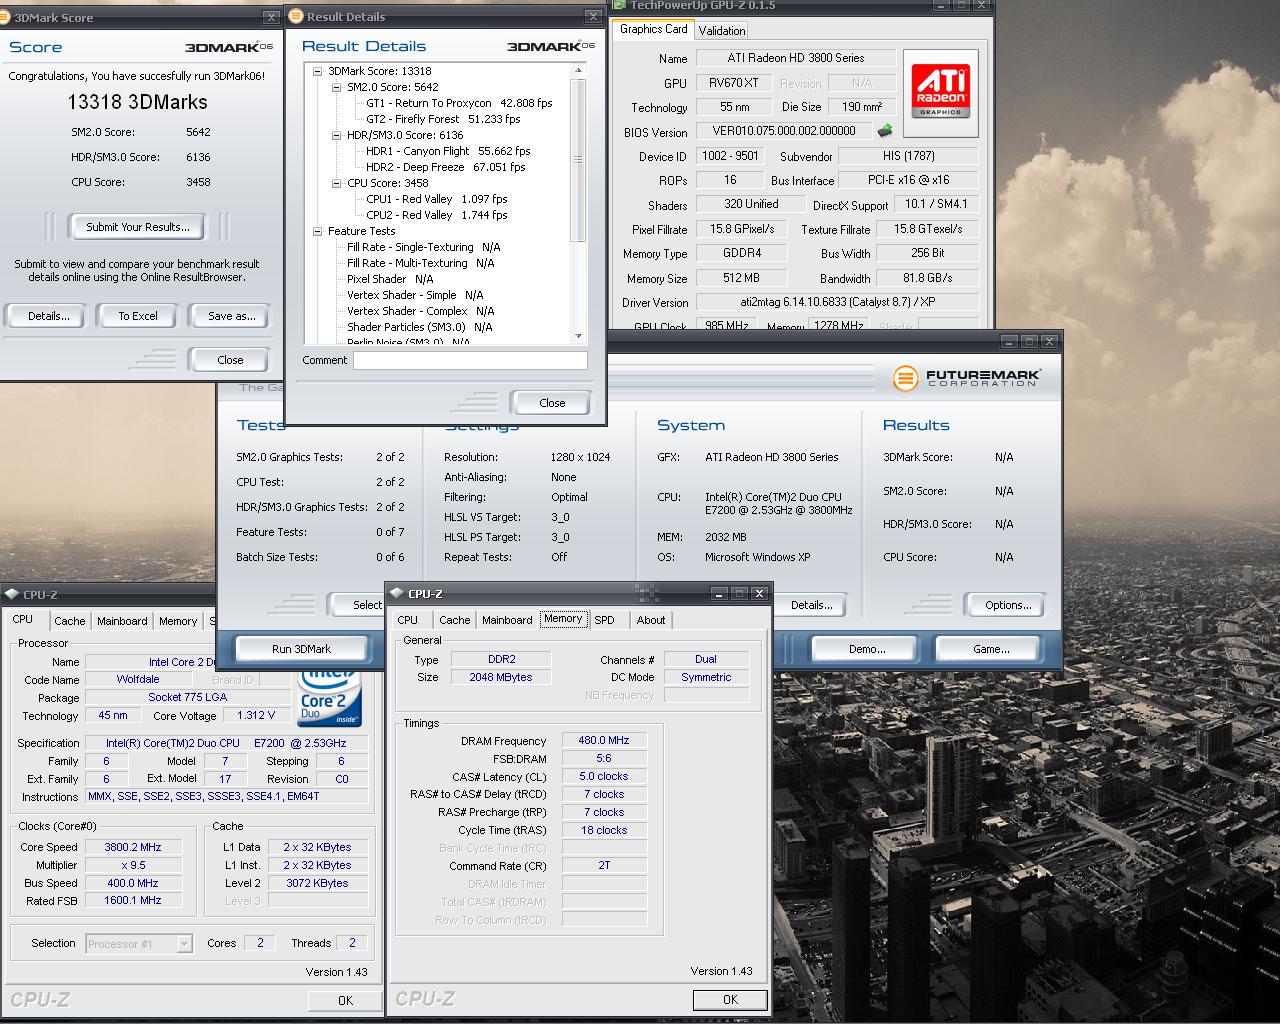Click the Result Details scrollbar down arrow

click(x=578, y=337)
